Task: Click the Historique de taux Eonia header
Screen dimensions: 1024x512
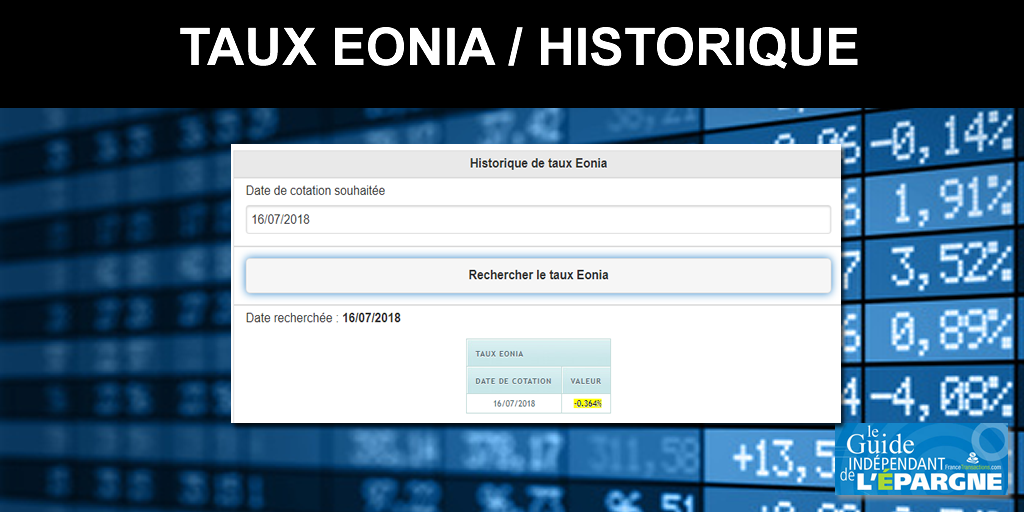Action: (538, 163)
